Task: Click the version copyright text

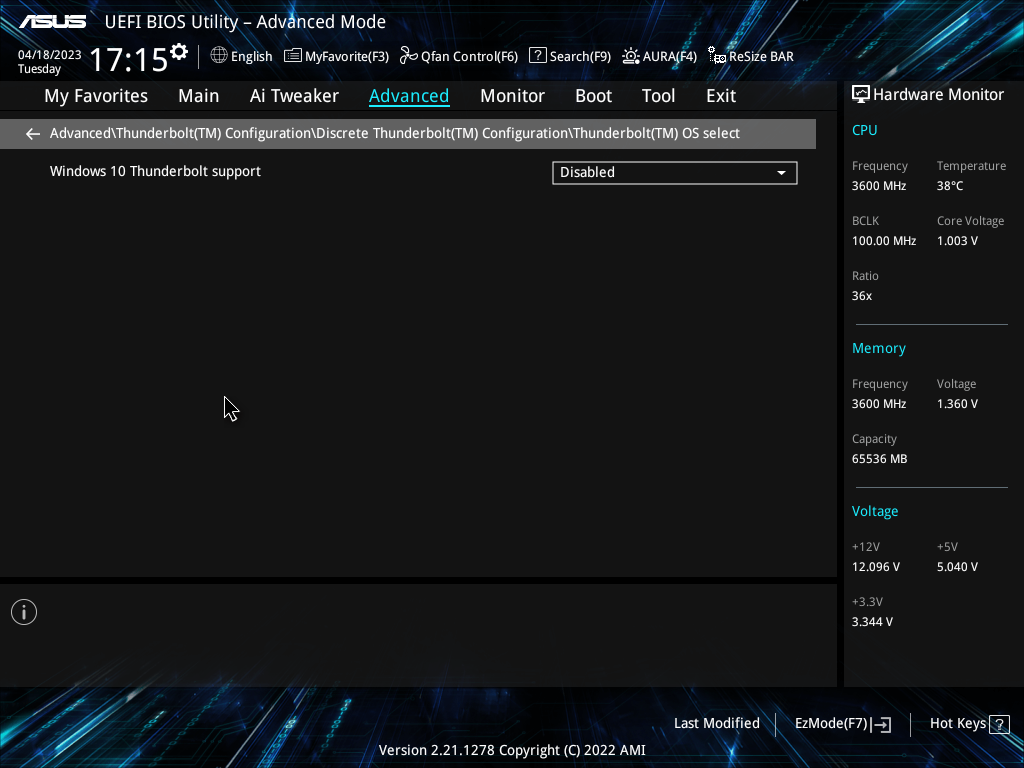Action: click(512, 750)
